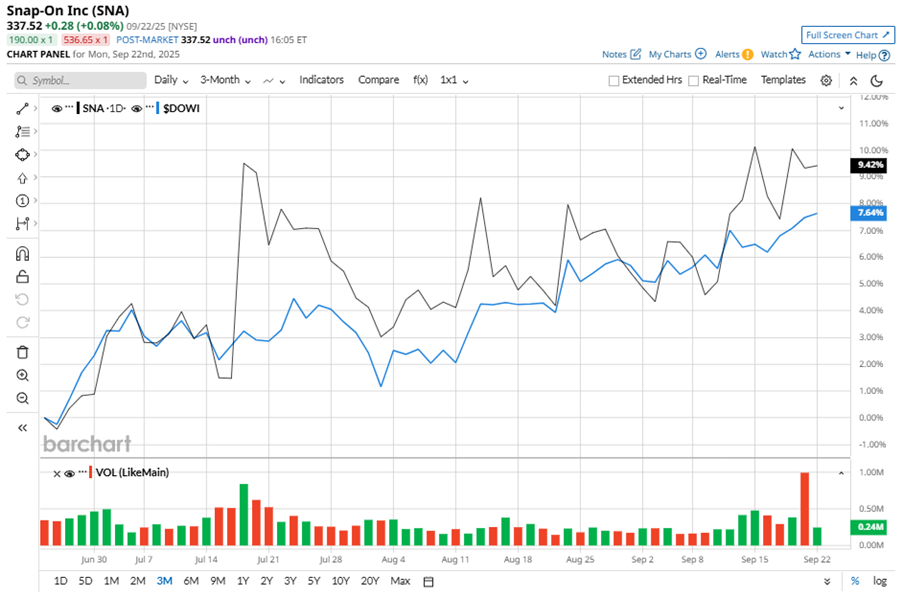The height and width of the screenshot is (597, 903).
Task: Select the 1Y time range
Action: coord(243,581)
